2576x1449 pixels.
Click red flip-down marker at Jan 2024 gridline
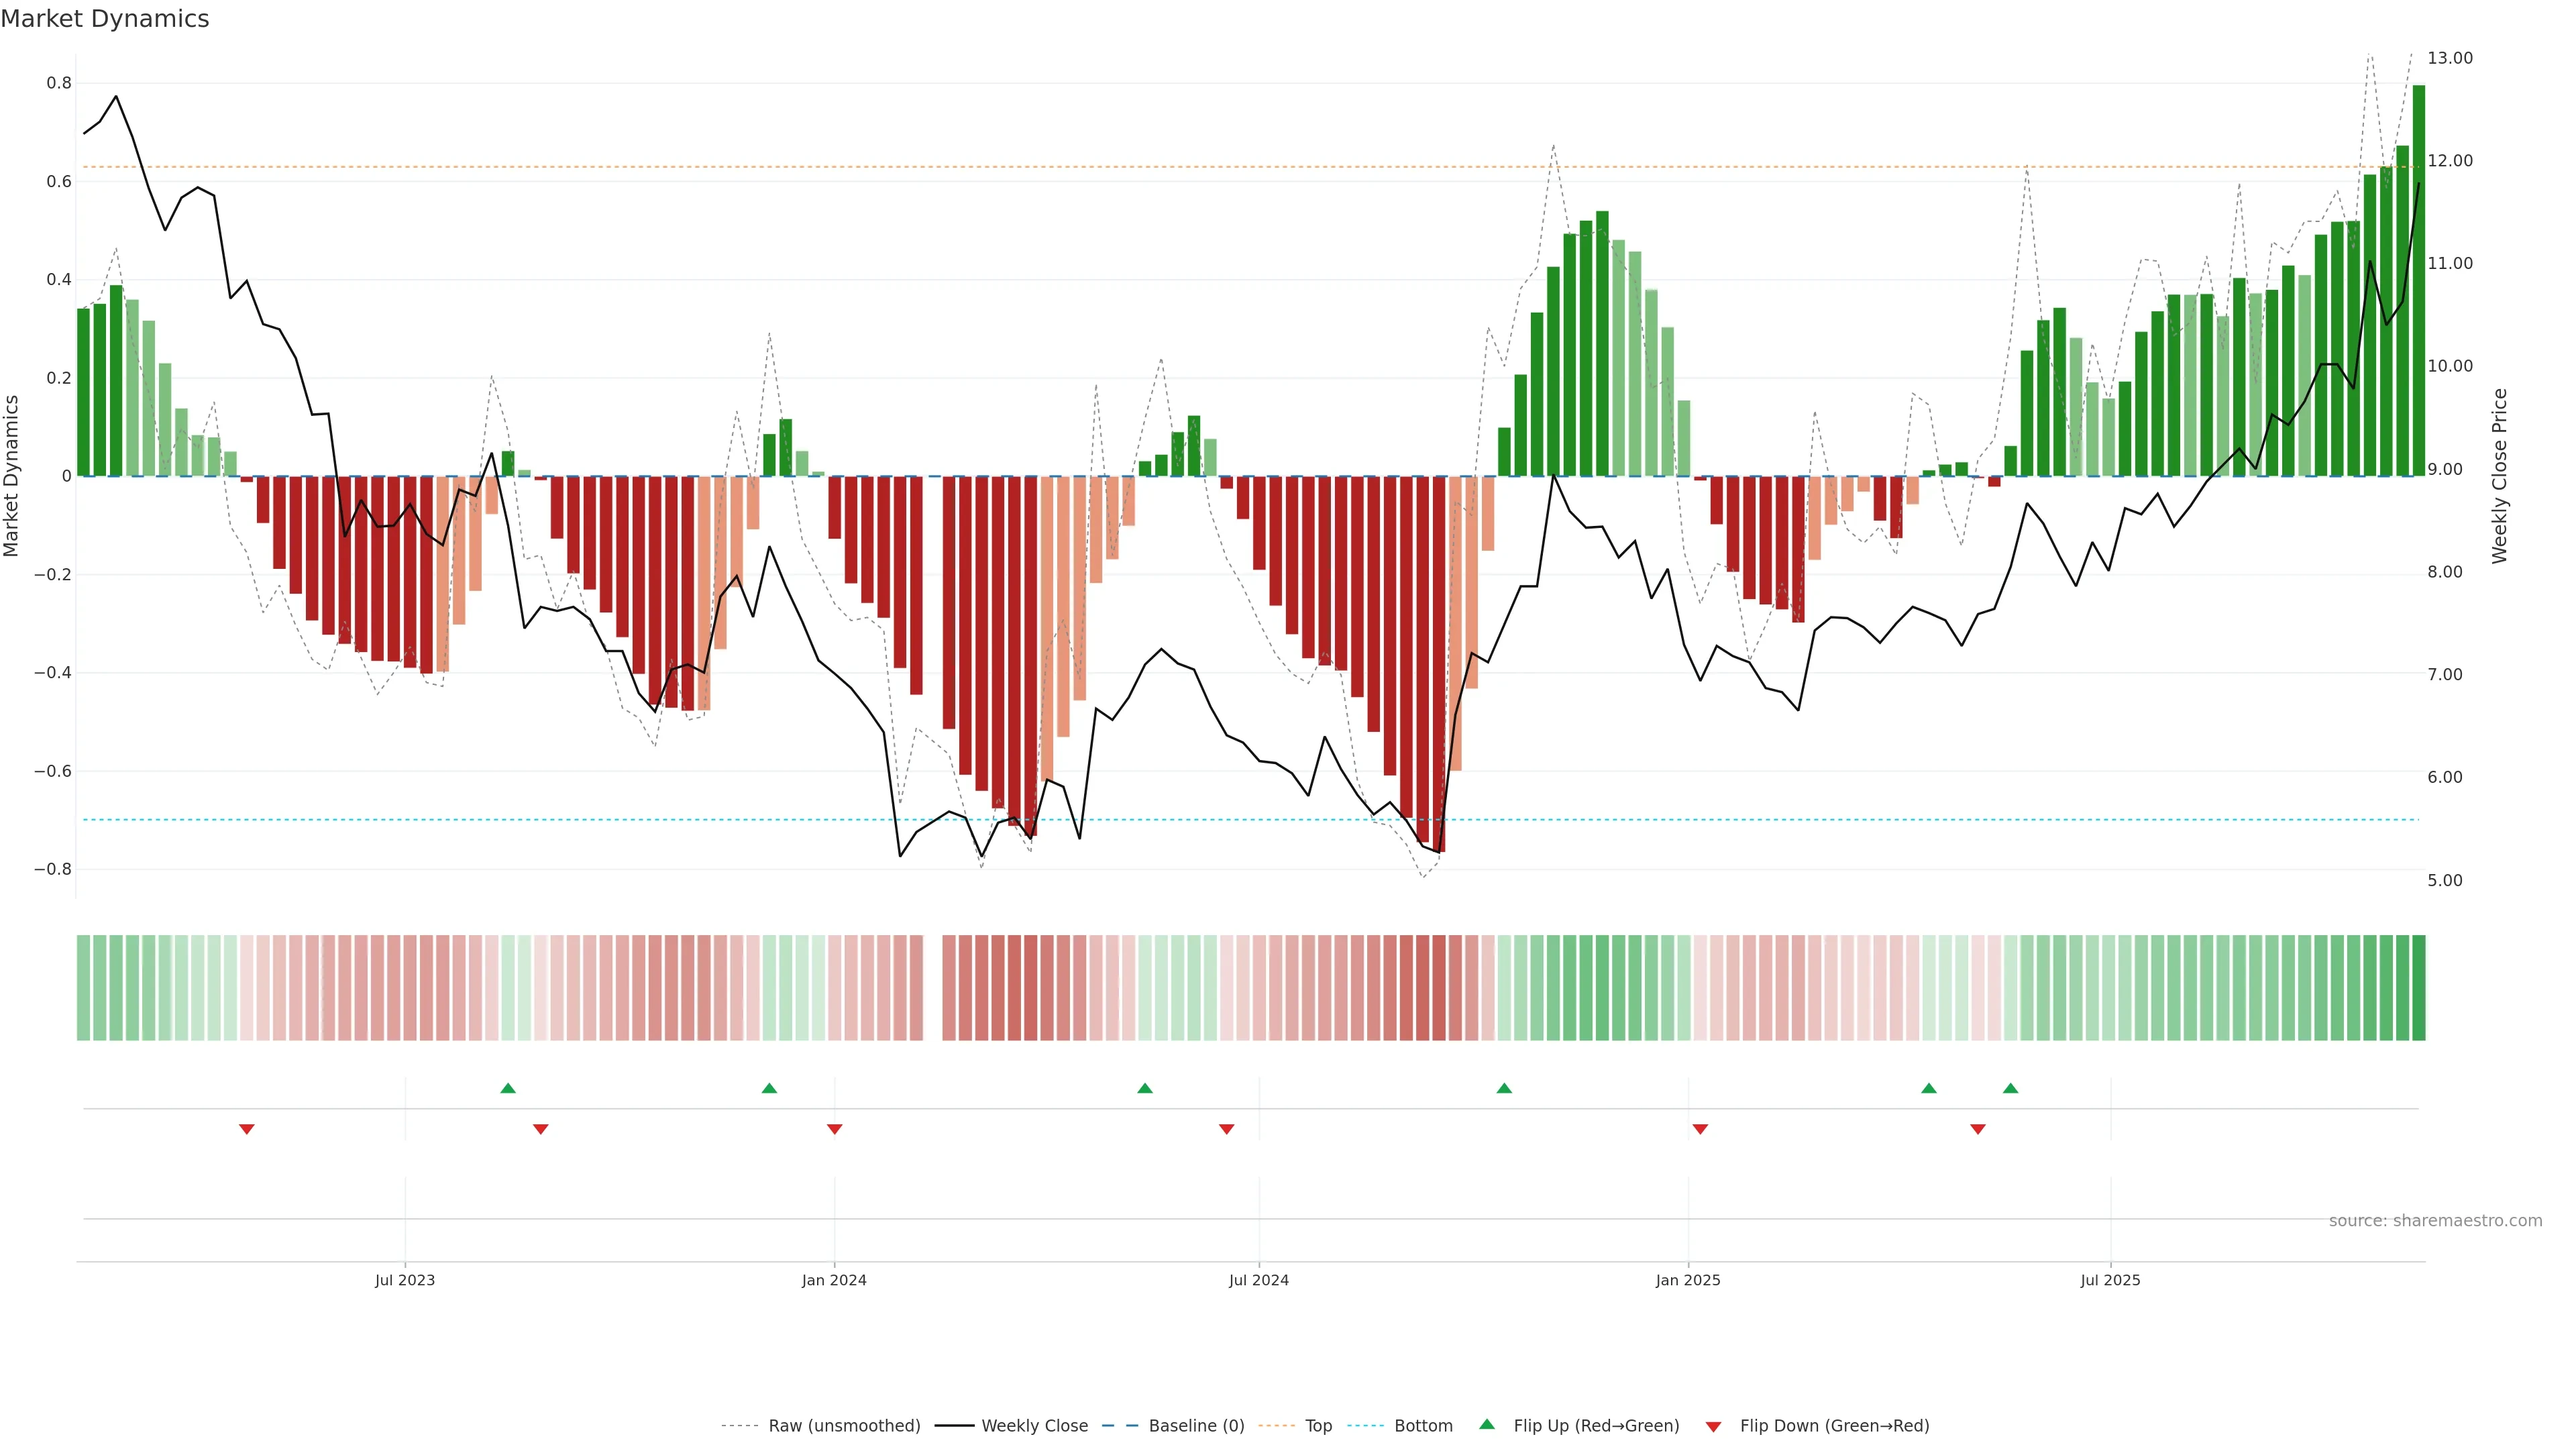(x=834, y=1129)
